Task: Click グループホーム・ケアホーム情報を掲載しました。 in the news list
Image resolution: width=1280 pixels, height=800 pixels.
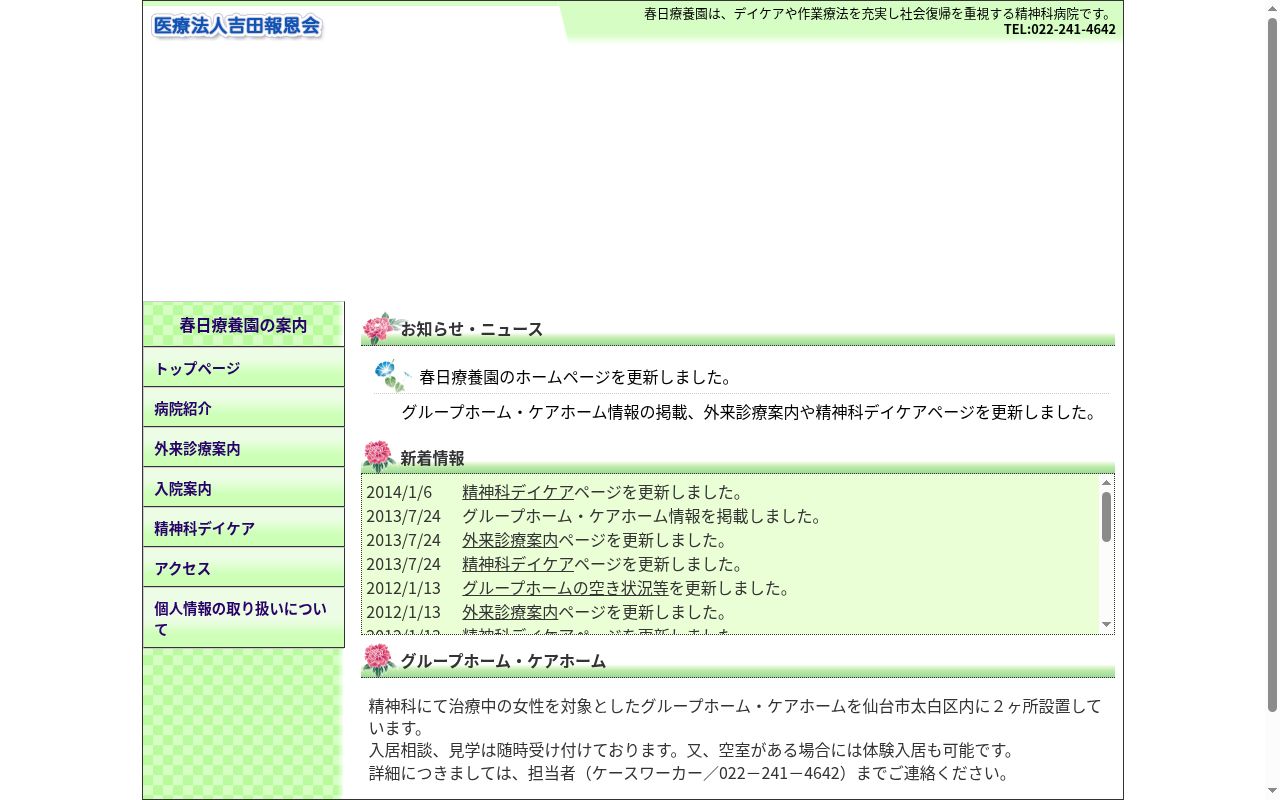Action: click(x=642, y=516)
